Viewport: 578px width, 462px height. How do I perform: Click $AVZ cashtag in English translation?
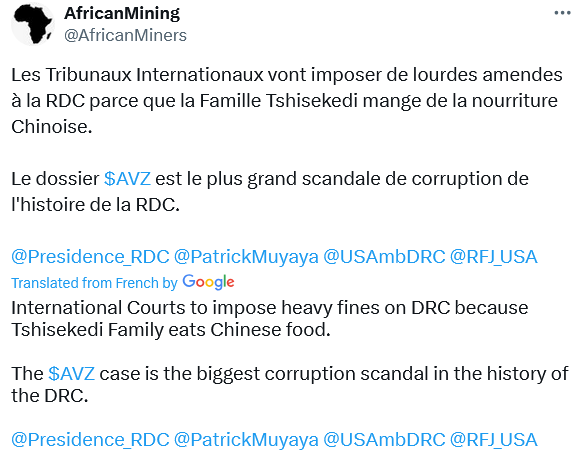[72, 374]
